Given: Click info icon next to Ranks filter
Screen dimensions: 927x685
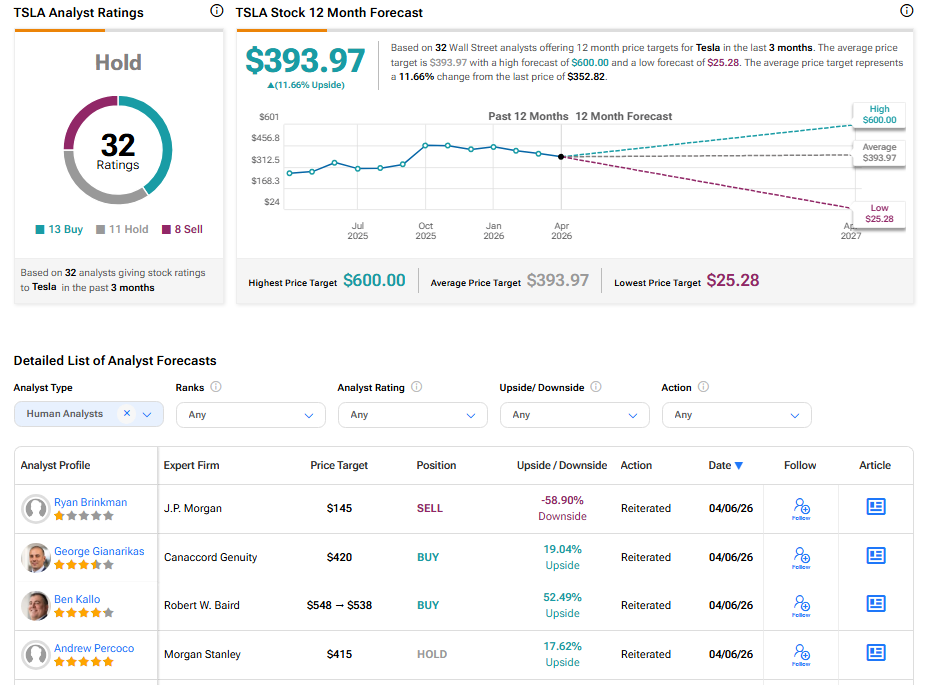Looking at the screenshot, I should pyautogui.click(x=216, y=387).
